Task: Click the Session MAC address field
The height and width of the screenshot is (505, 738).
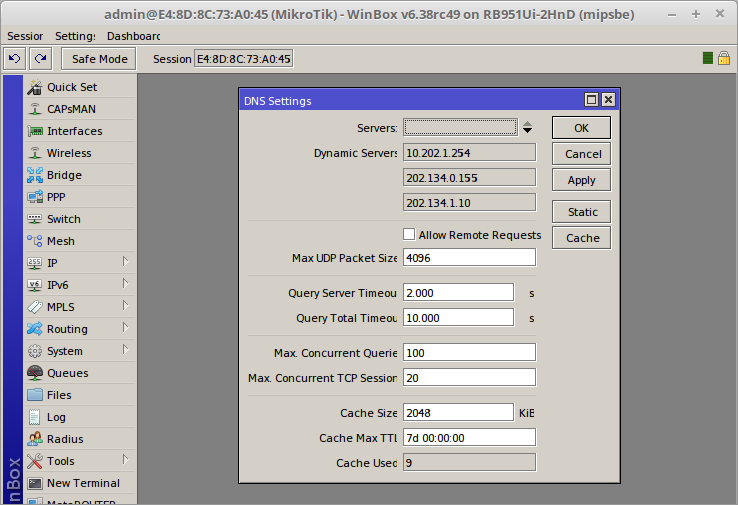Action: tap(244, 59)
